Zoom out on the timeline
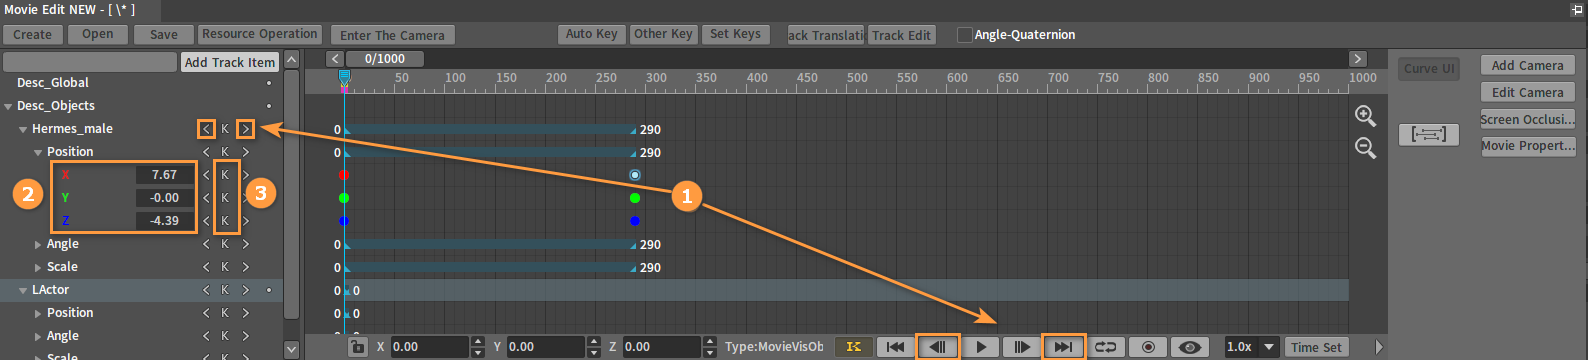The width and height of the screenshot is (1588, 360). (1365, 148)
